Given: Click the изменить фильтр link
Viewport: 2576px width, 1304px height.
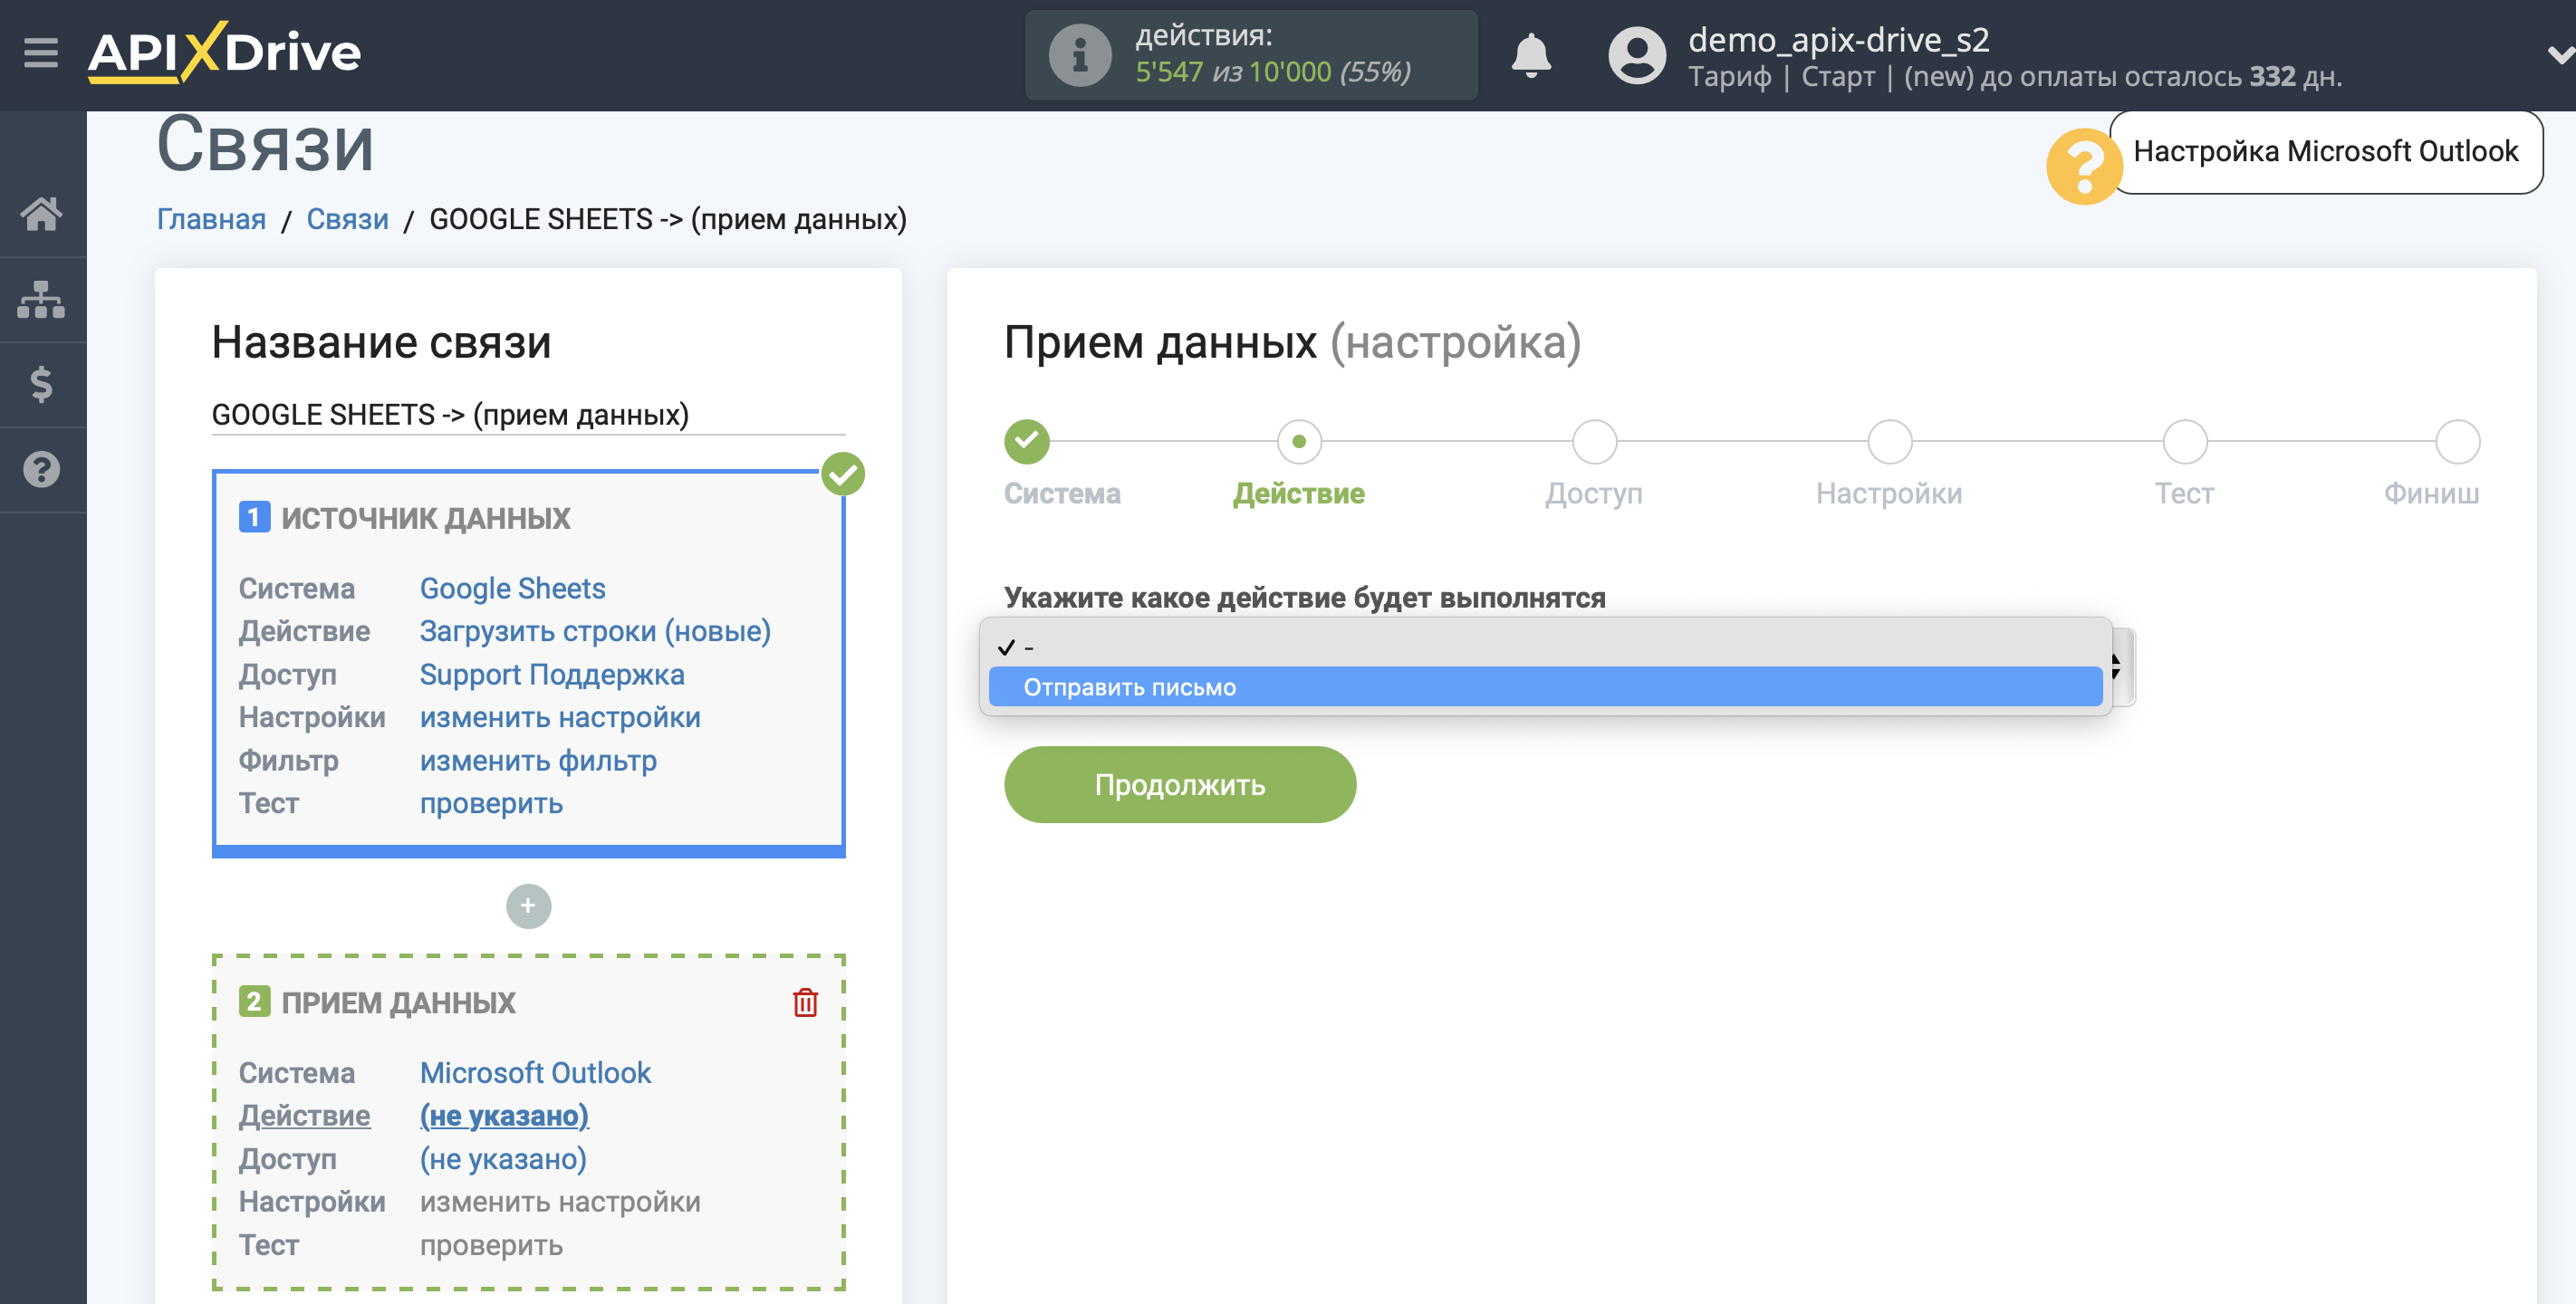Looking at the screenshot, I should click(x=538, y=761).
